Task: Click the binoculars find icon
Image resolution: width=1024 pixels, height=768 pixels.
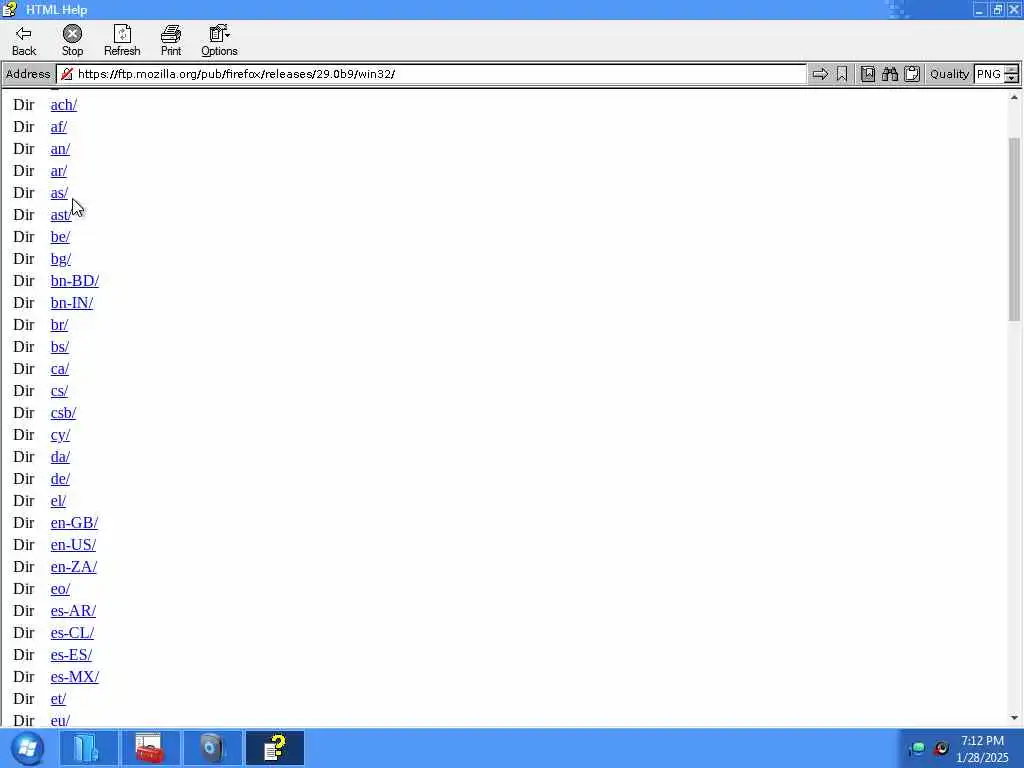Action: click(890, 74)
